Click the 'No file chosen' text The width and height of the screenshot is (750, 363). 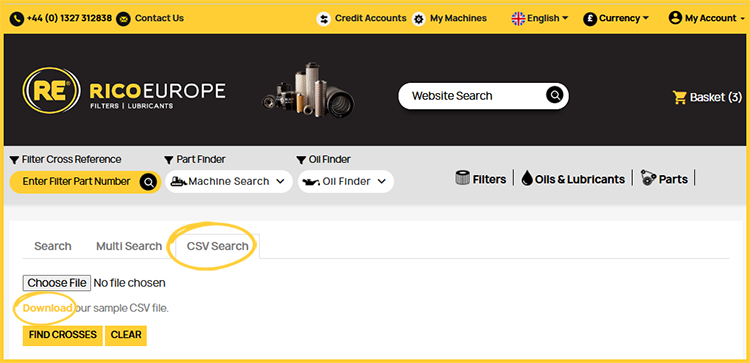pyautogui.click(x=129, y=283)
